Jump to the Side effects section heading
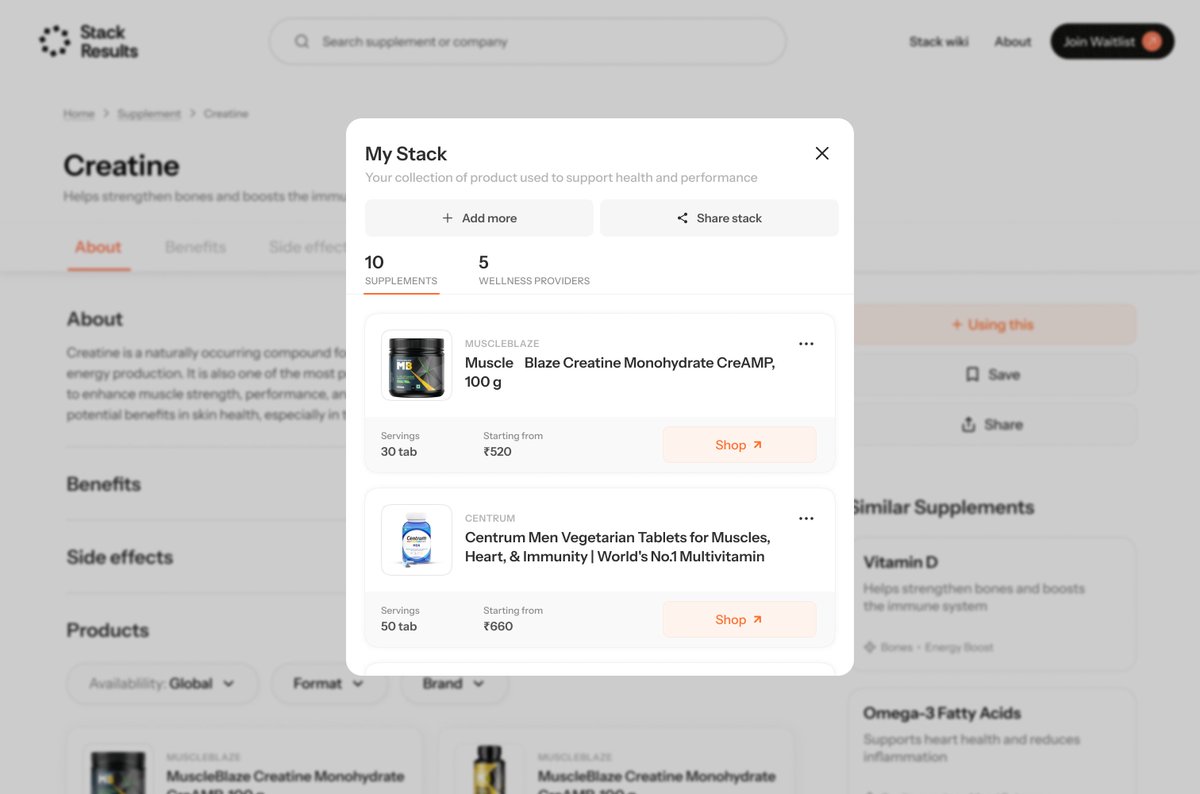Image resolution: width=1200 pixels, height=794 pixels. tap(120, 557)
